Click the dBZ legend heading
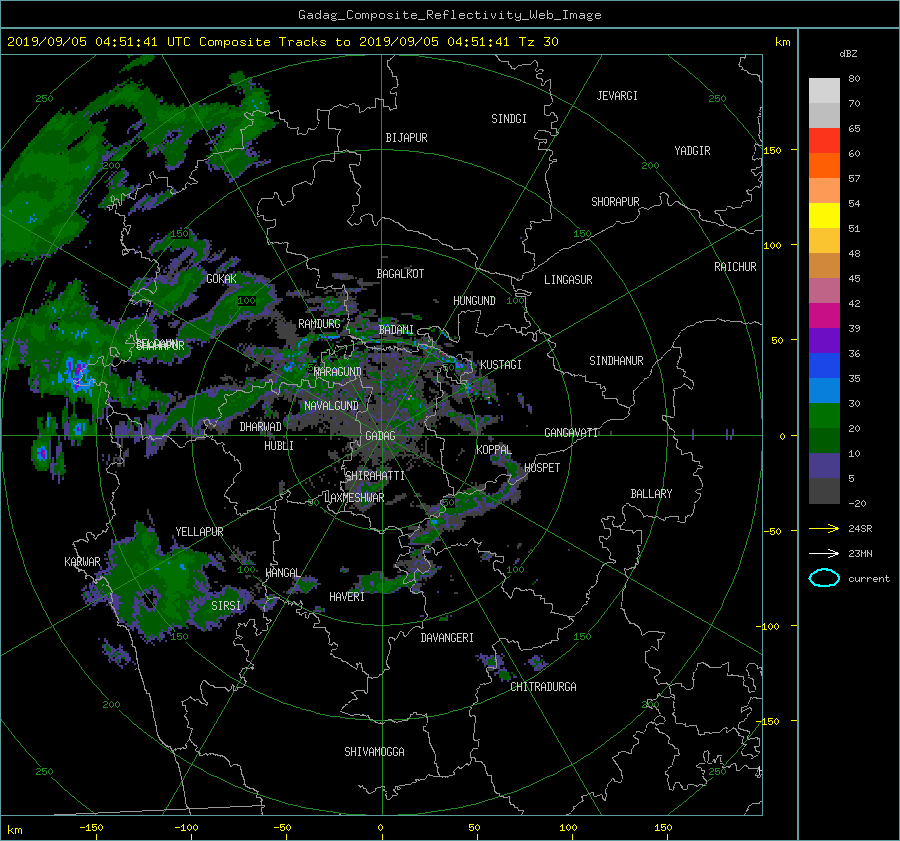 (848, 54)
